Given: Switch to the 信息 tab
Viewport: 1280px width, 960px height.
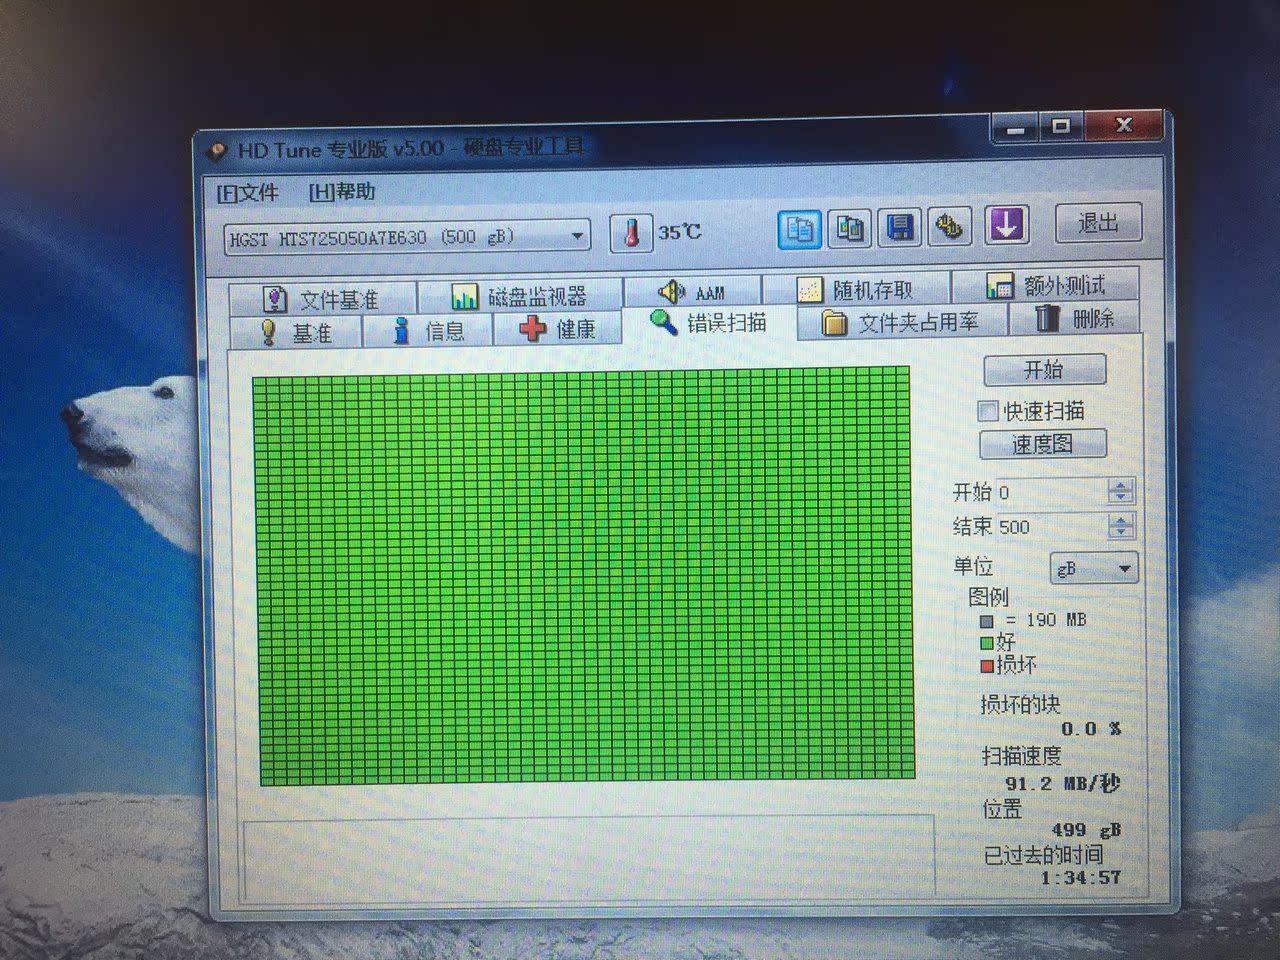Looking at the screenshot, I should pos(428,330).
